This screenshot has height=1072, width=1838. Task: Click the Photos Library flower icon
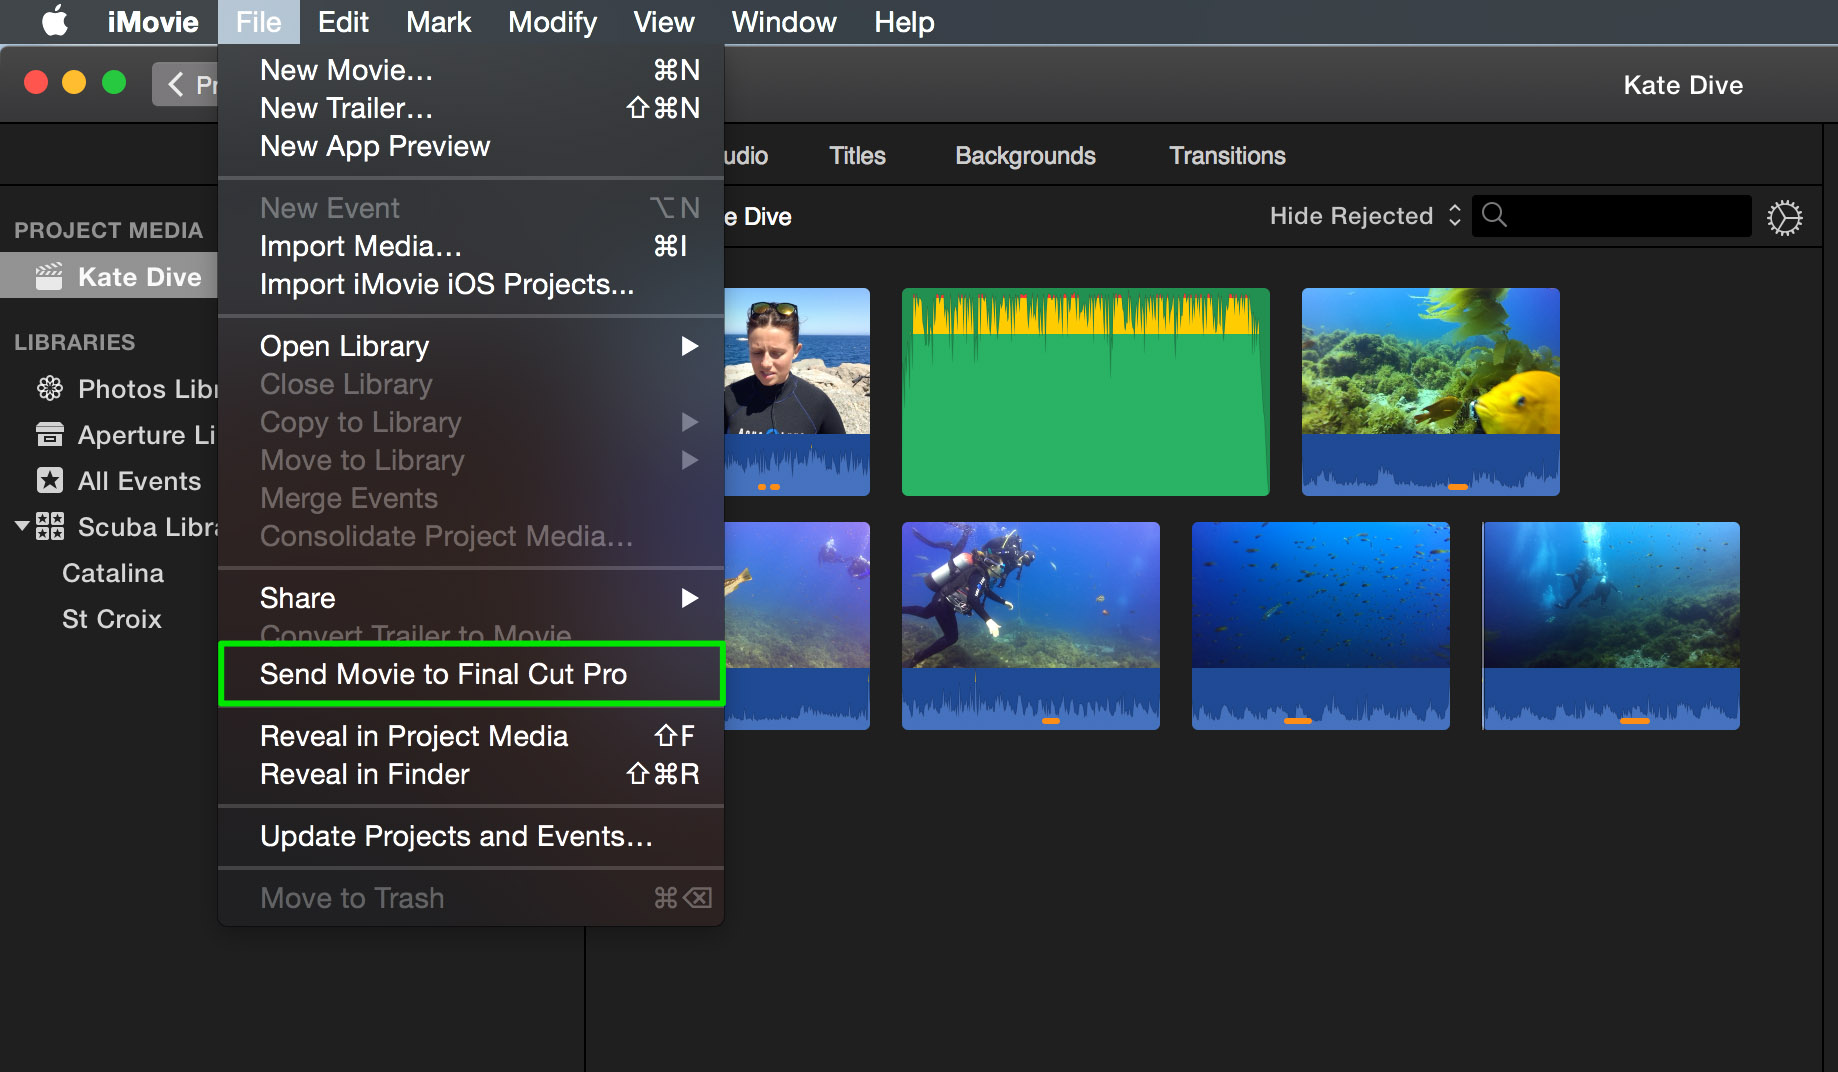click(50, 388)
